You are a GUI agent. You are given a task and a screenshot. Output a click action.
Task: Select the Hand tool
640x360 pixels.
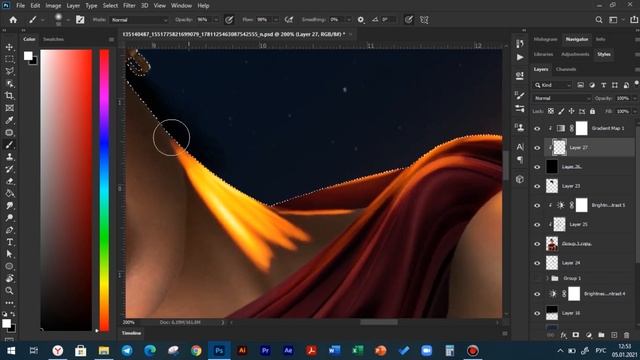point(9,278)
